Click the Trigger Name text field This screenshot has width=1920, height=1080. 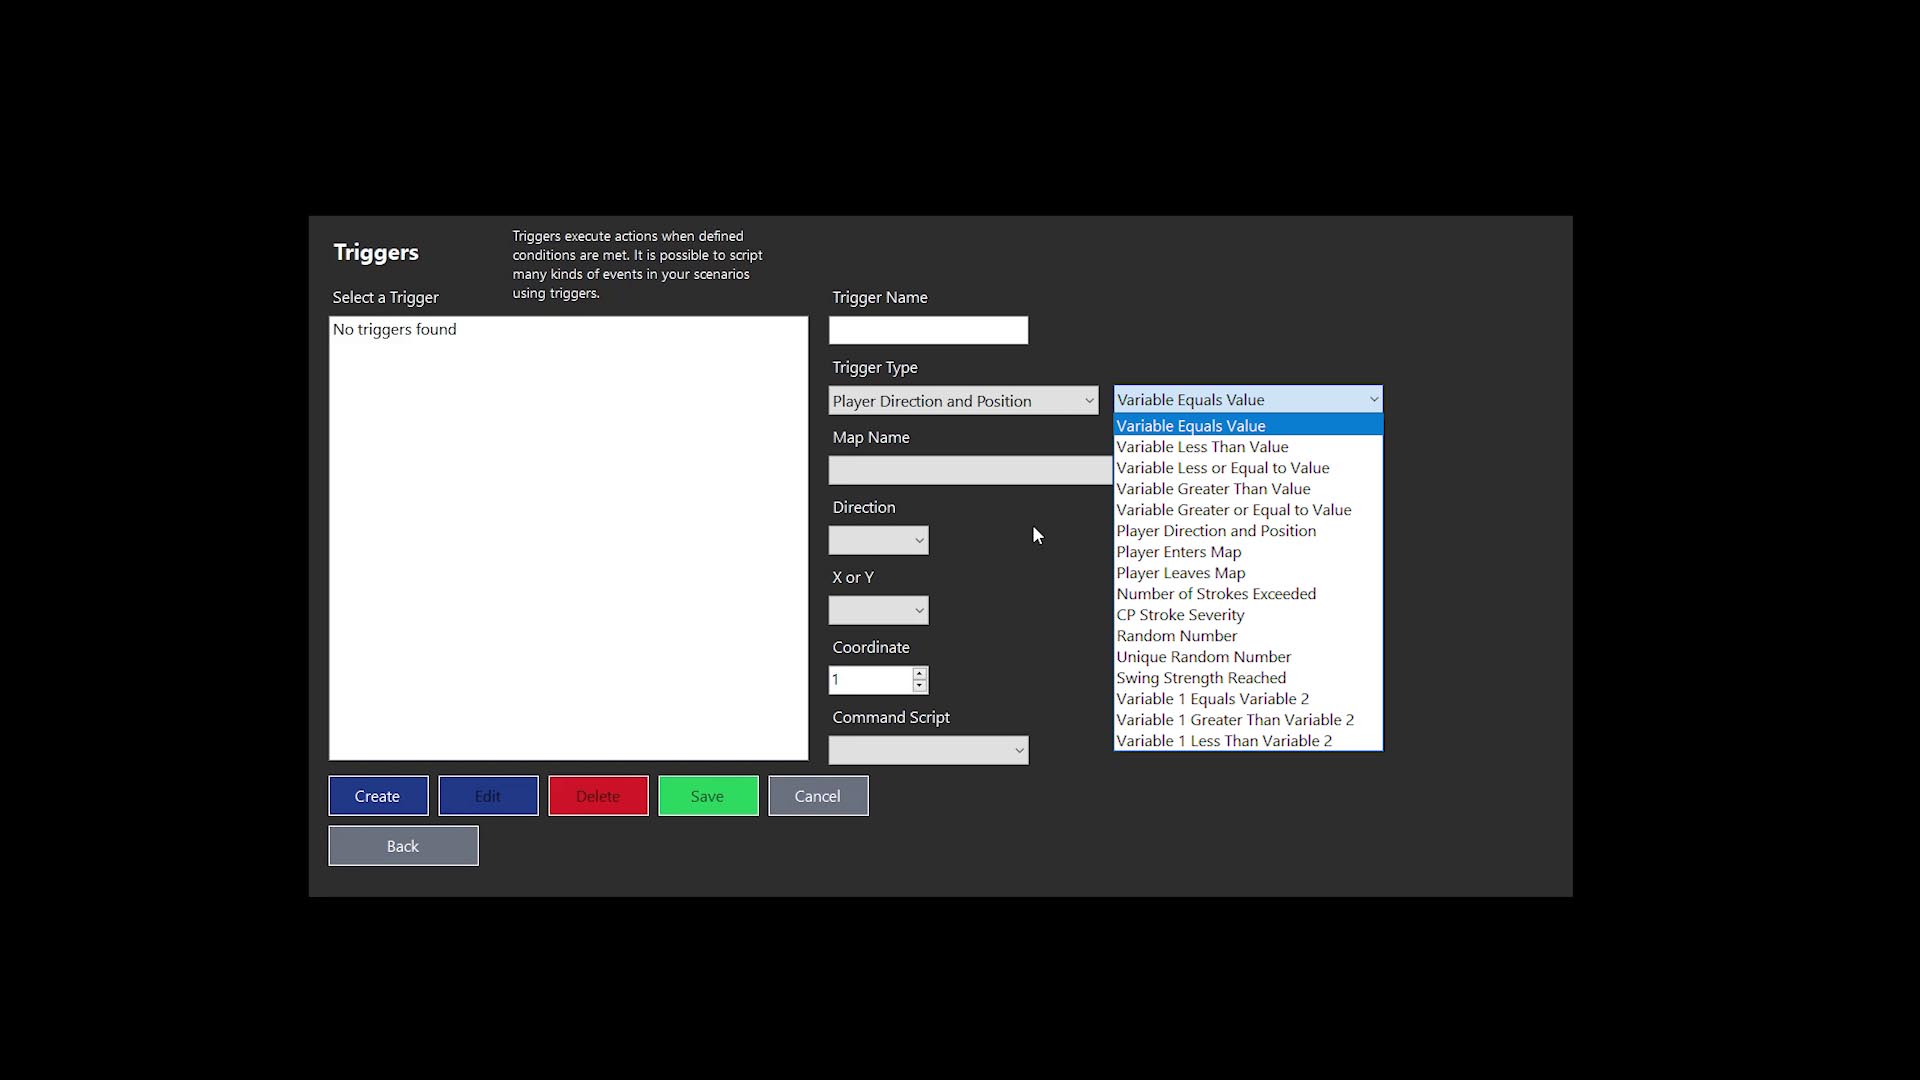[x=927, y=331]
